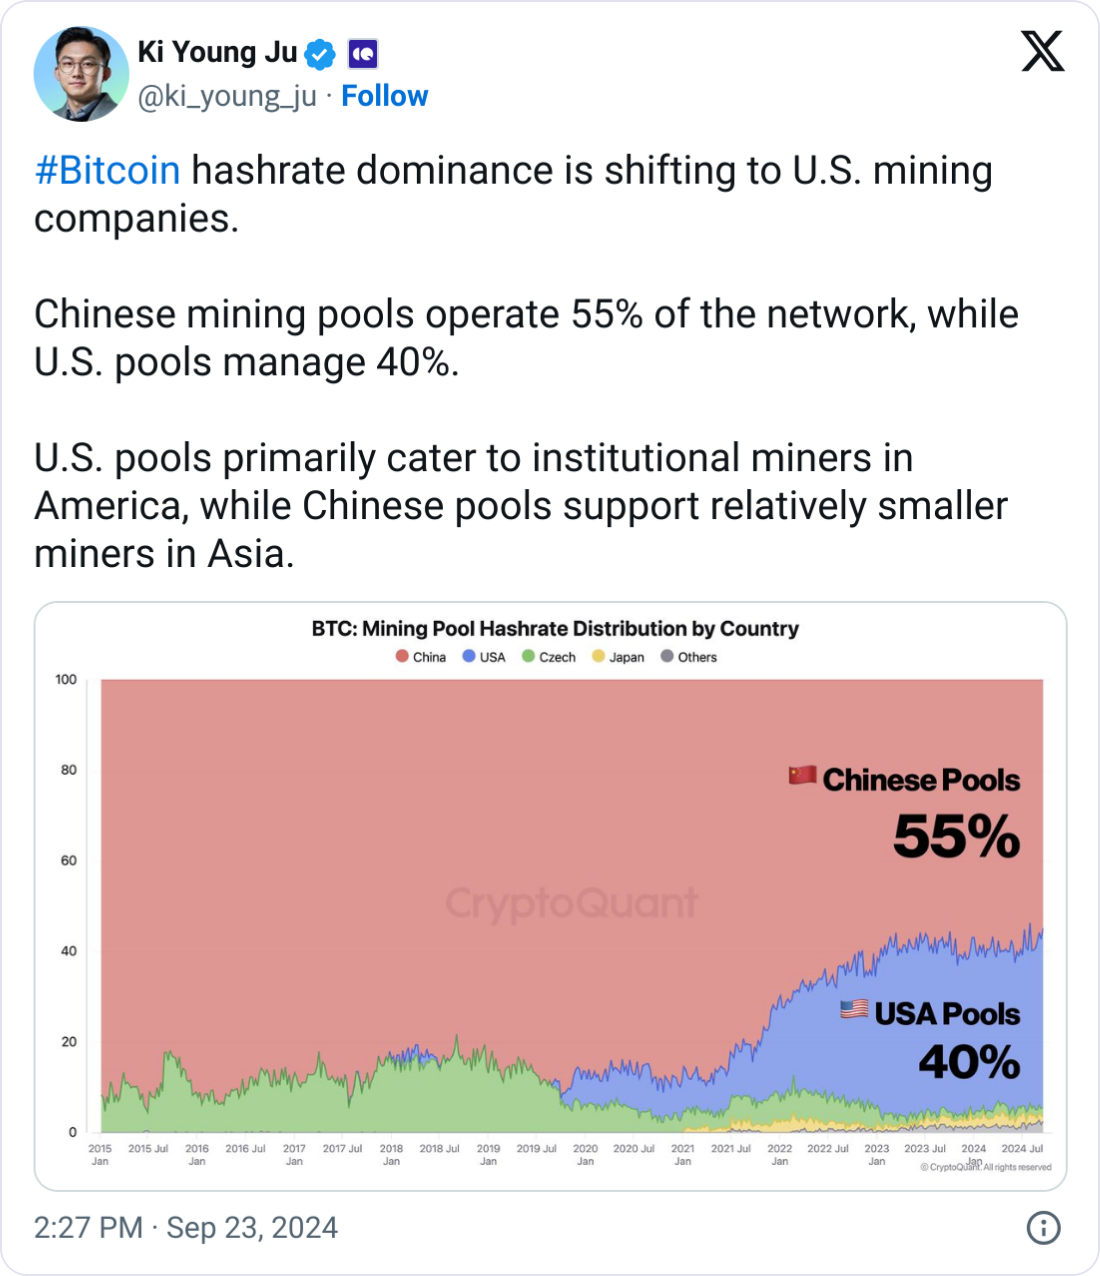This screenshot has width=1100, height=1276.
Task: Open the X logo in corner
Action: [x=1043, y=51]
